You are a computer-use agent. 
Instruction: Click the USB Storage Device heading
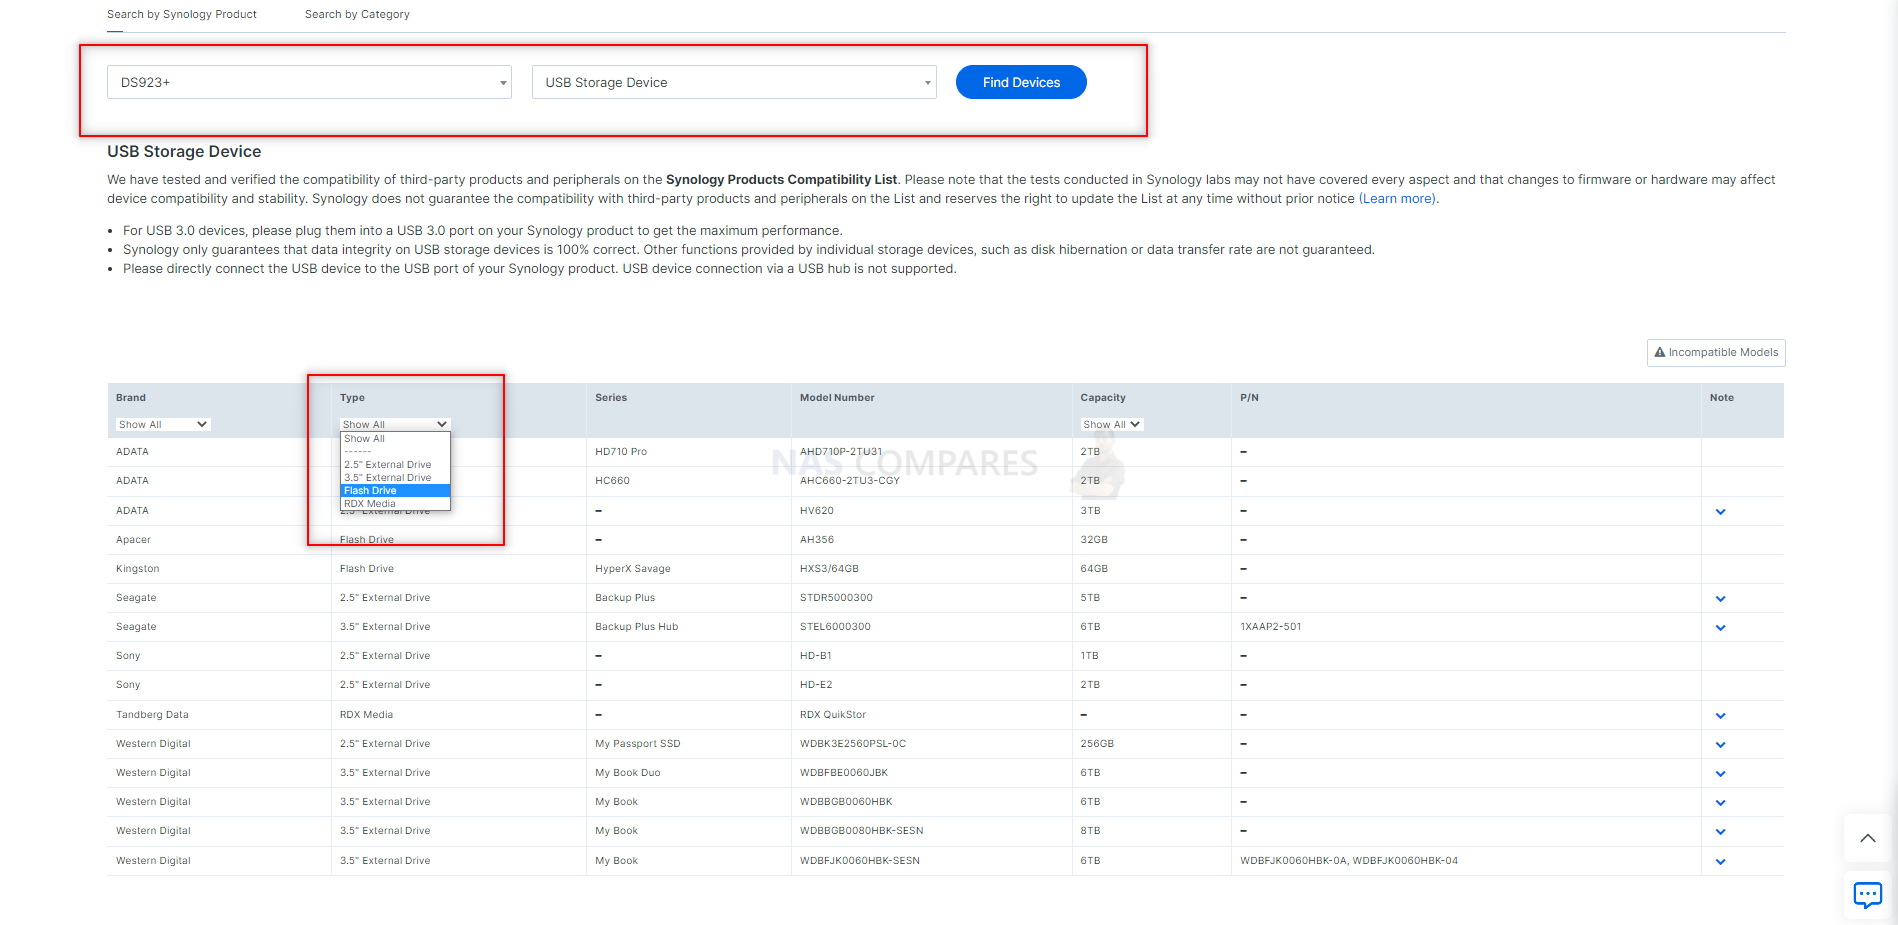[x=184, y=152]
